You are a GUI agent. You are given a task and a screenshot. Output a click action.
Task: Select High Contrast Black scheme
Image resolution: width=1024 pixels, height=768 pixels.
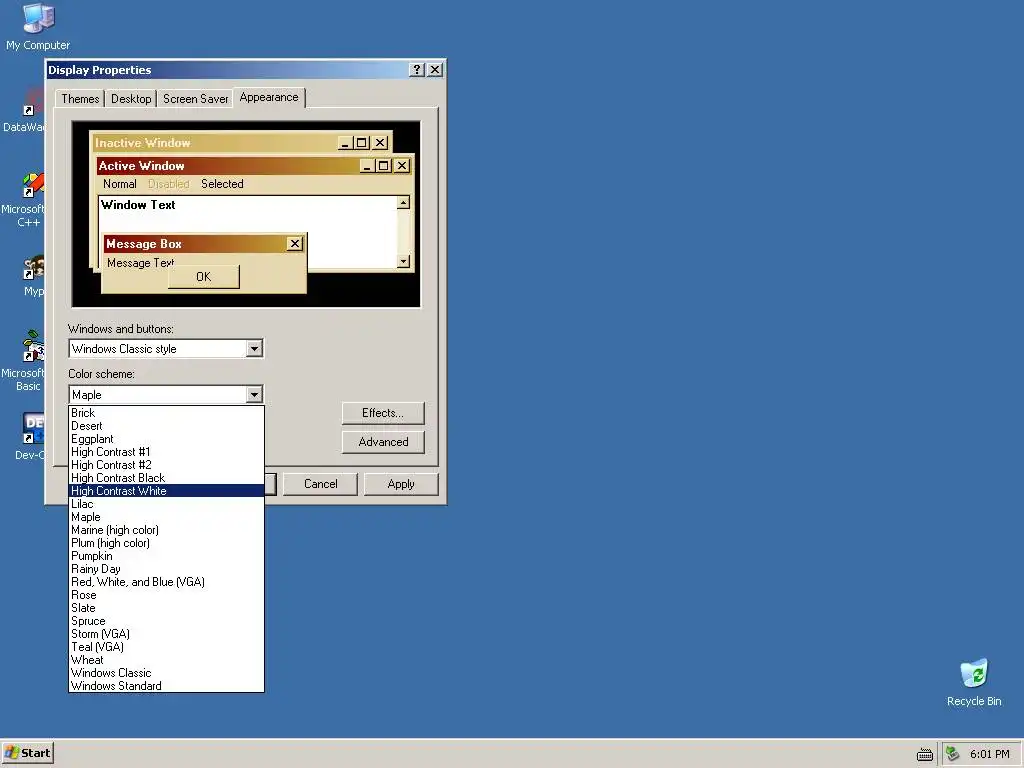pyautogui.click(x=167, y=478)
